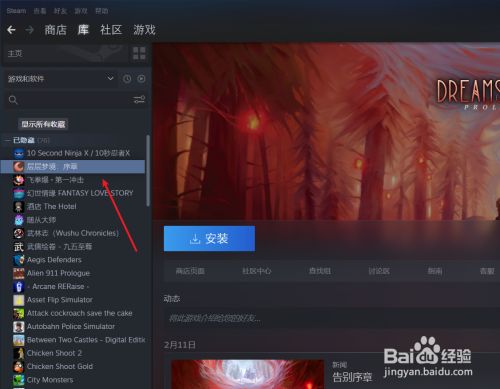Open large 游戏 navigation tab

tap(144, 30)
